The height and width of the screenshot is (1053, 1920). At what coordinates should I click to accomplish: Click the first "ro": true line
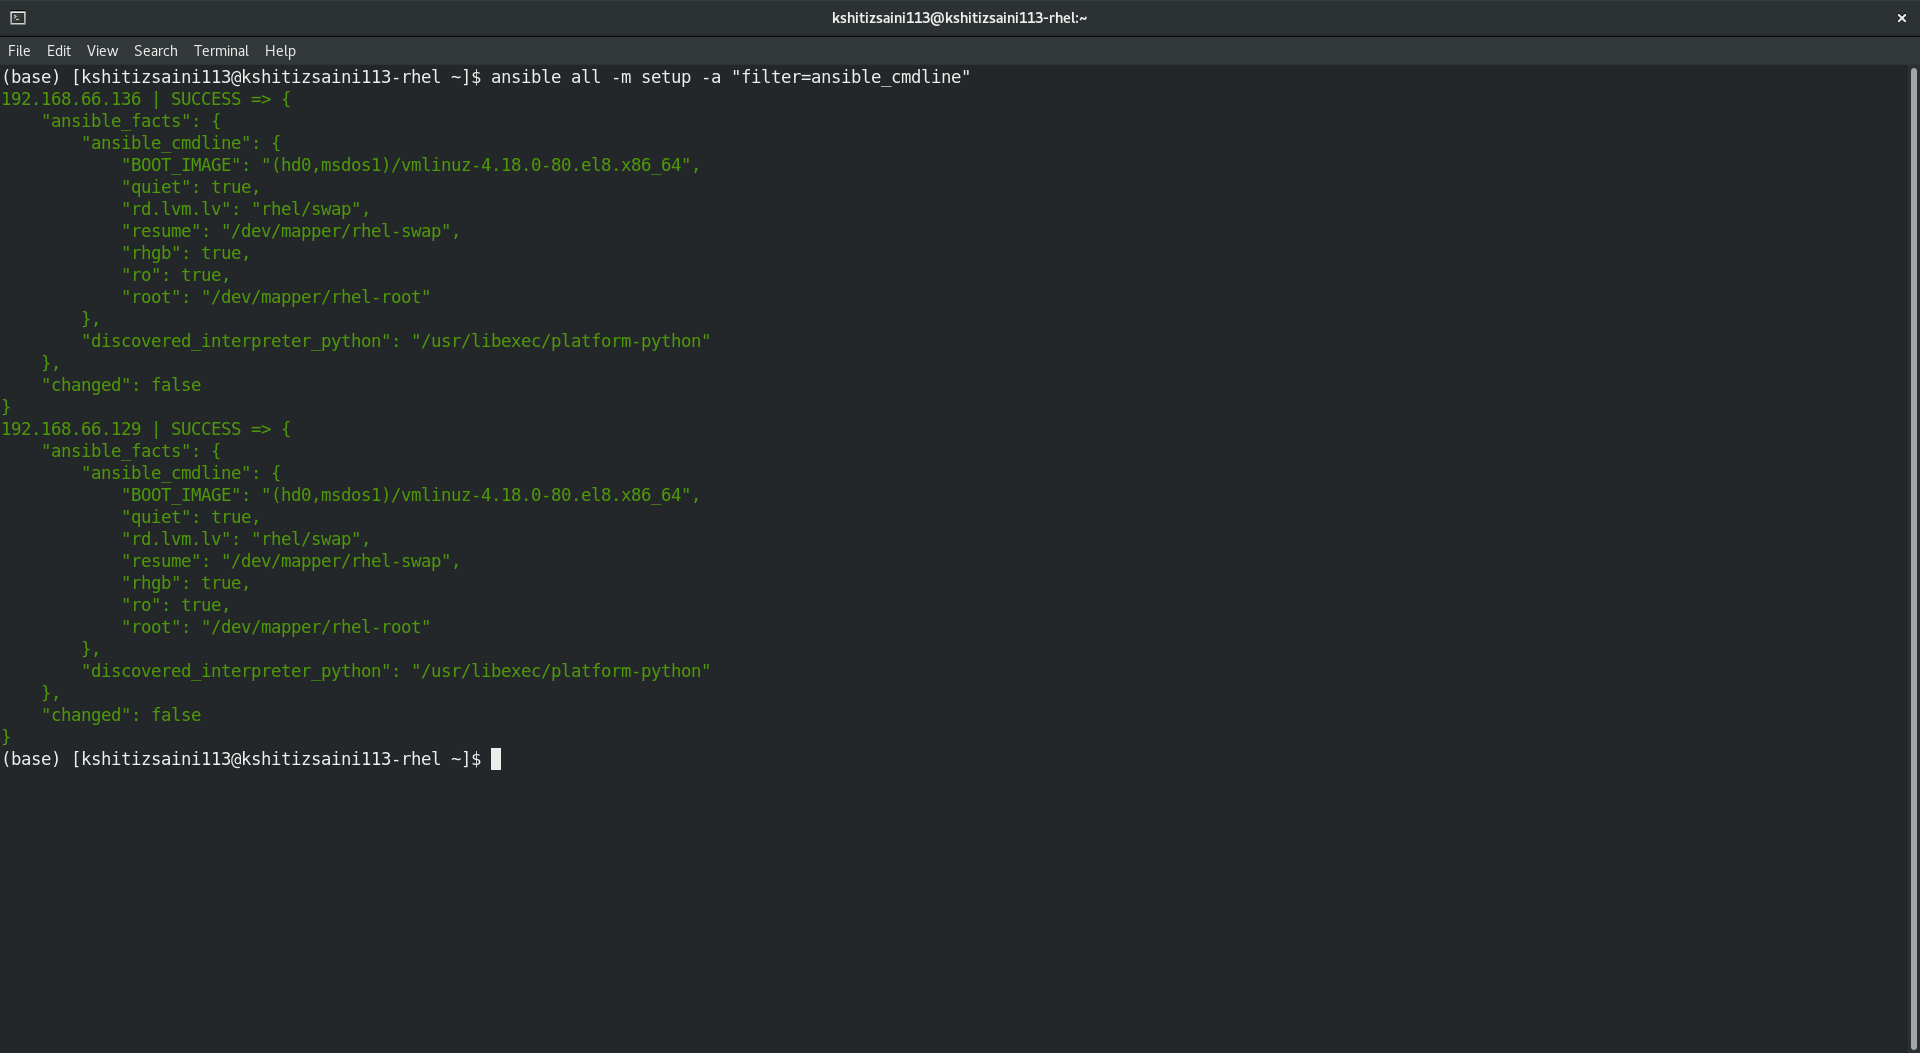(x=176, y=275)
